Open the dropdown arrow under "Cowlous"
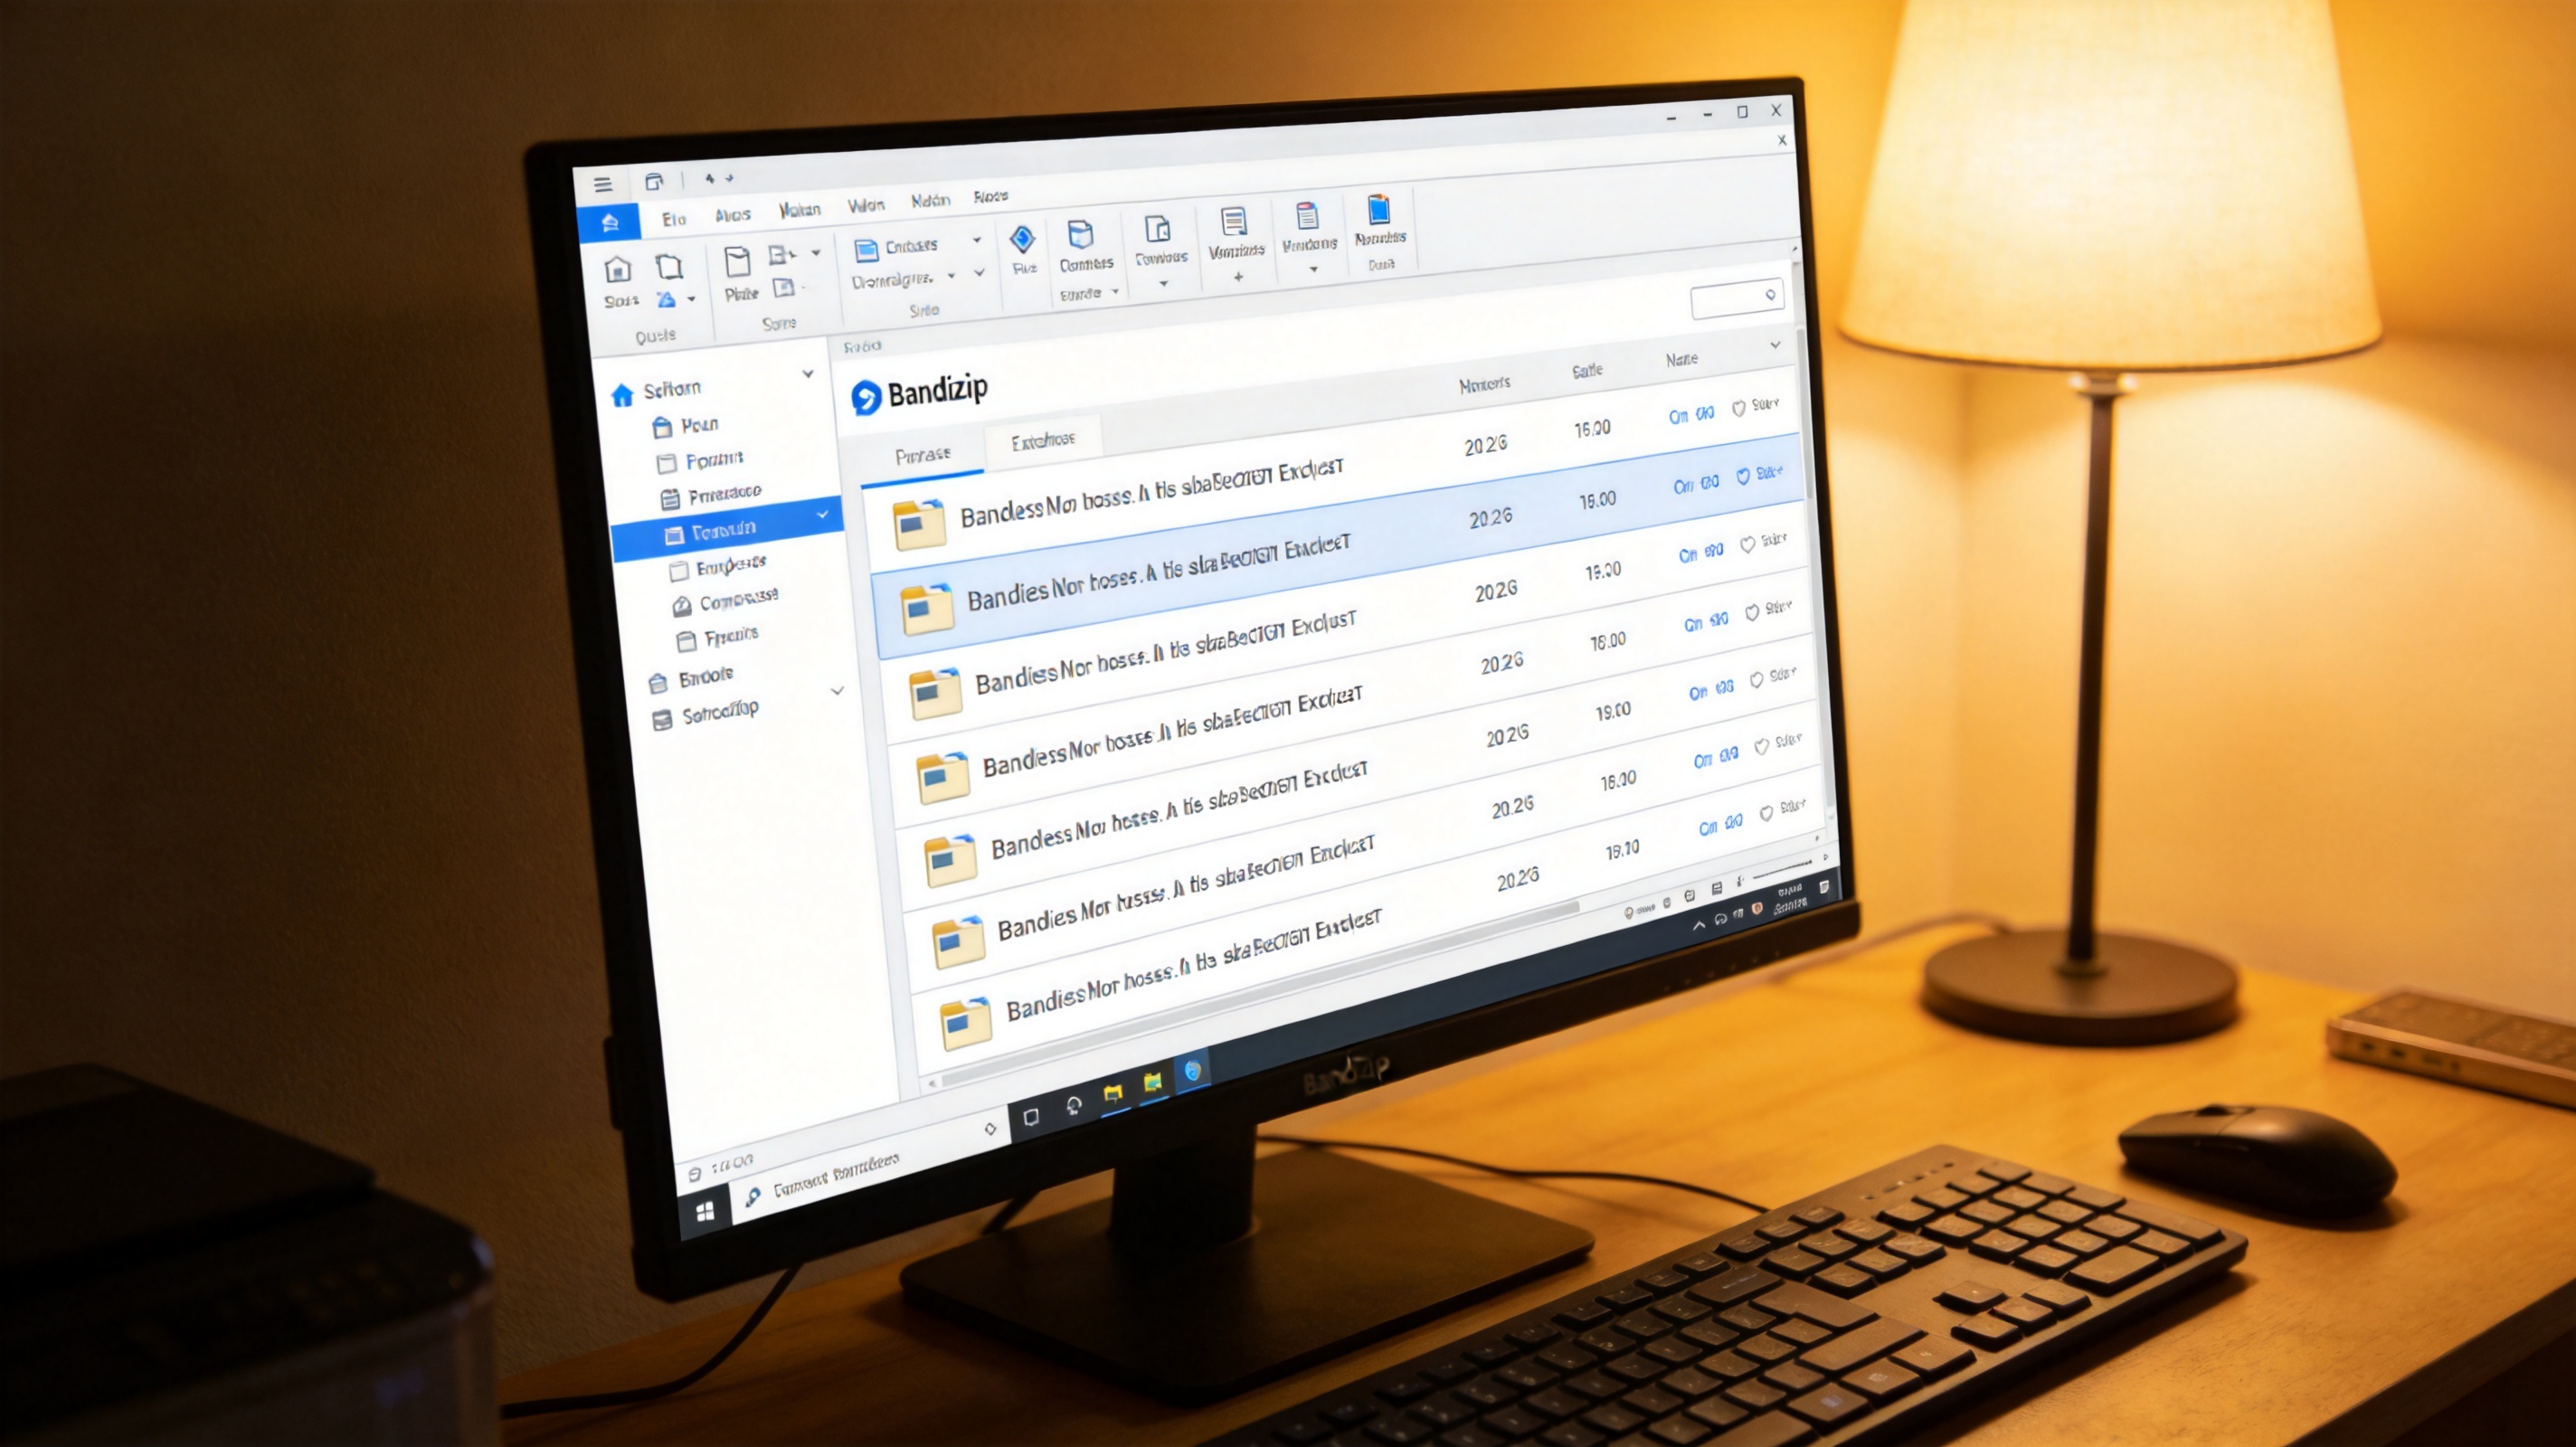 pos(1163,284)
